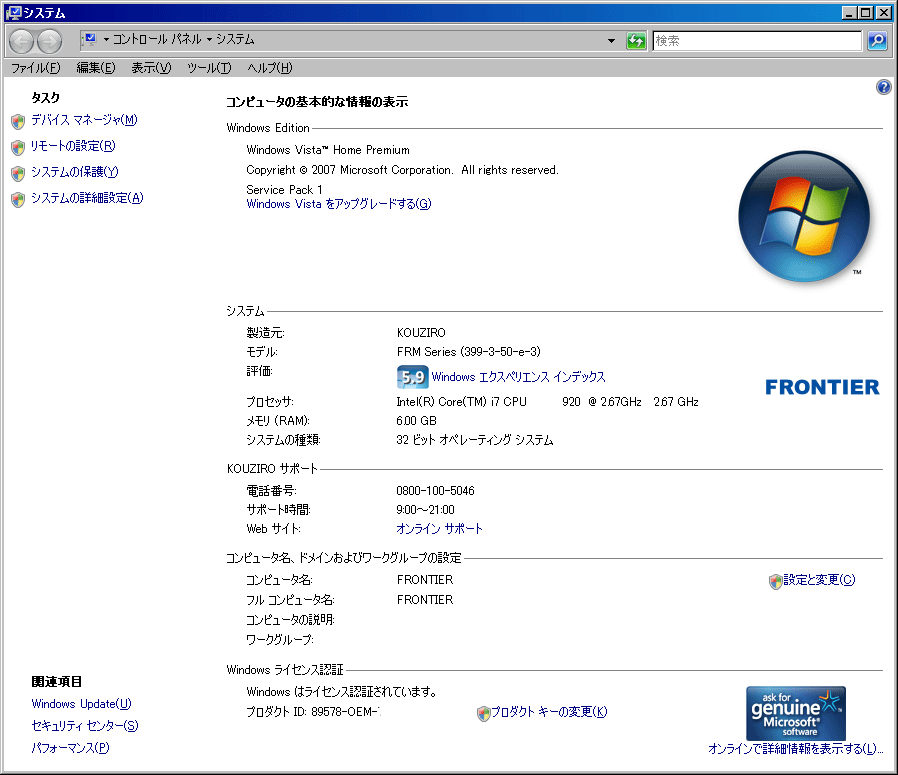This screenshot has width=898, height=775.
Task: Open the ファイル(F) menu
Action: 36,68
